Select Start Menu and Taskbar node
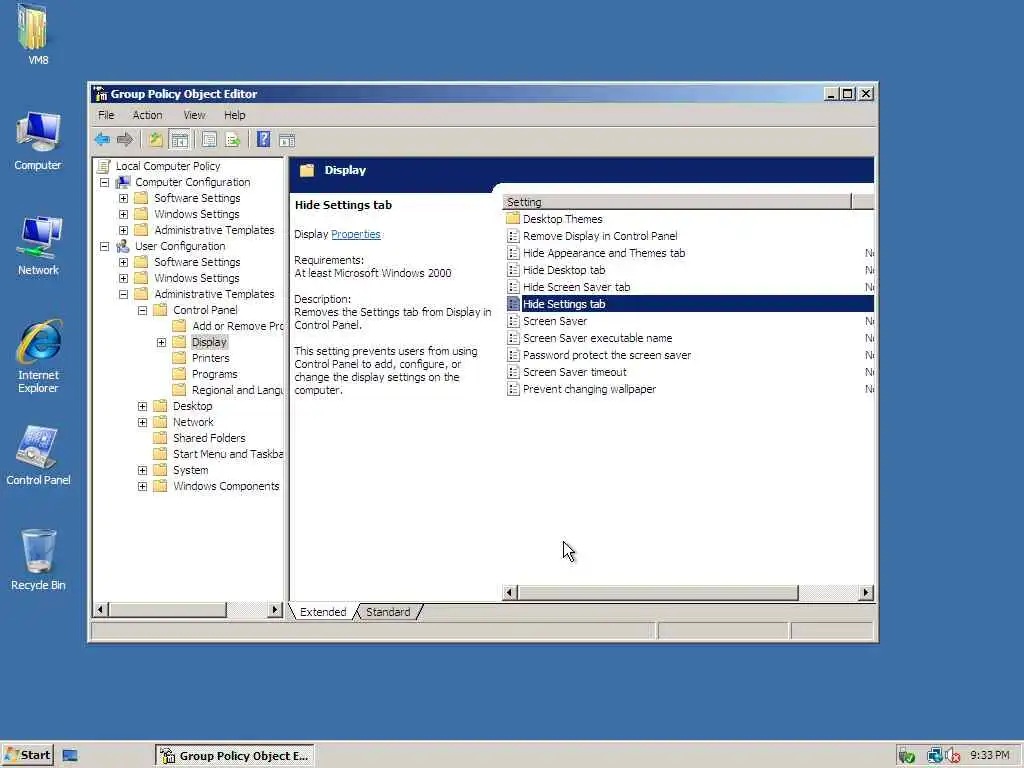This screenshot has height=768, width=1024. click(x=227, y=454)
